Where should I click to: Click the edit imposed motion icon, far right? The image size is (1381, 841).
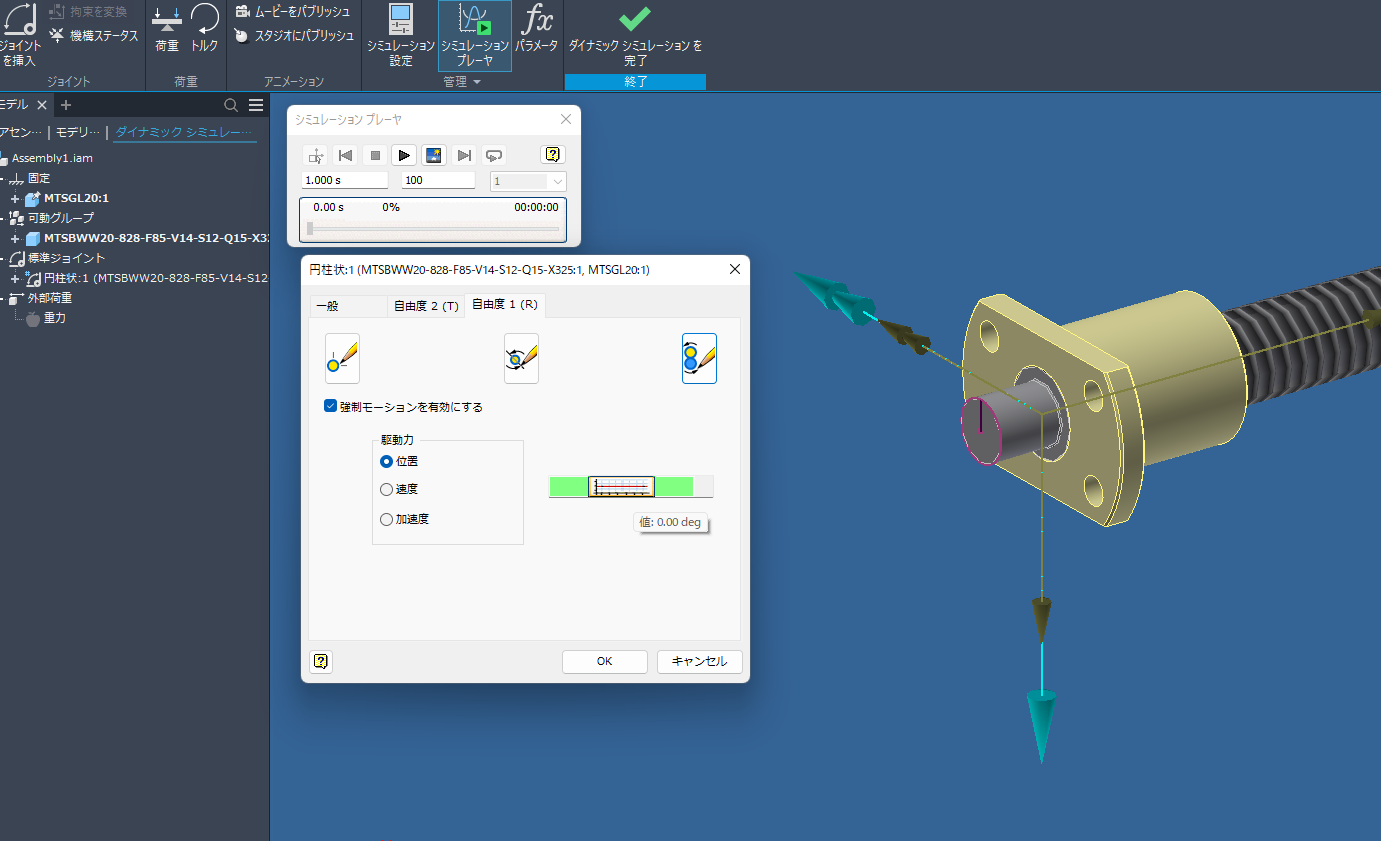[699, 359]
